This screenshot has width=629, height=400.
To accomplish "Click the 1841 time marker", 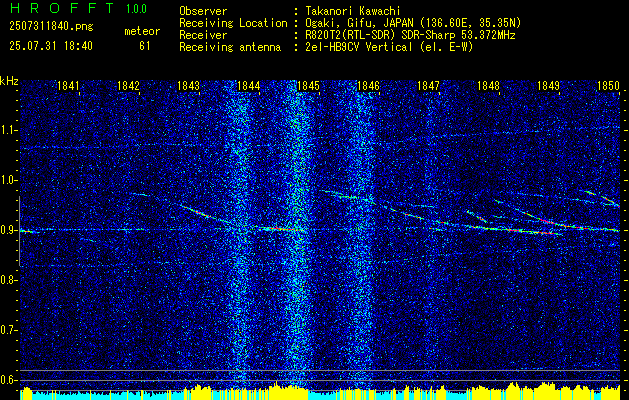I will point(68,85).
